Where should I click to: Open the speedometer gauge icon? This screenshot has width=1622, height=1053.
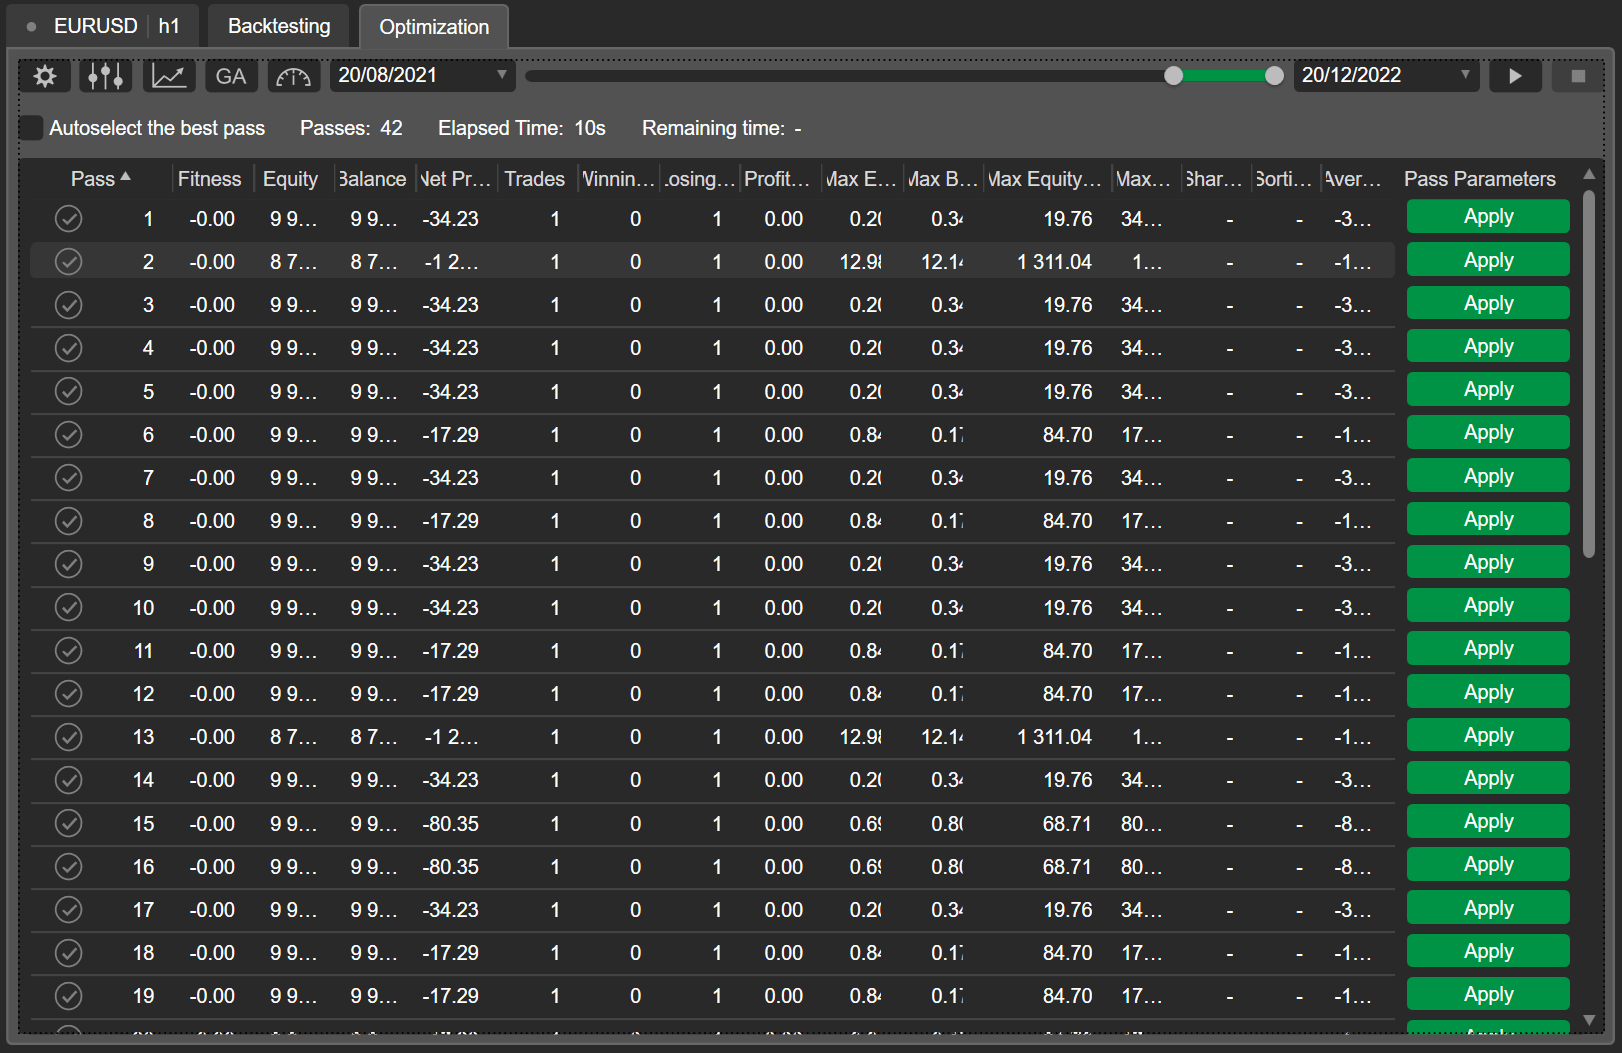tap(294, 76)
